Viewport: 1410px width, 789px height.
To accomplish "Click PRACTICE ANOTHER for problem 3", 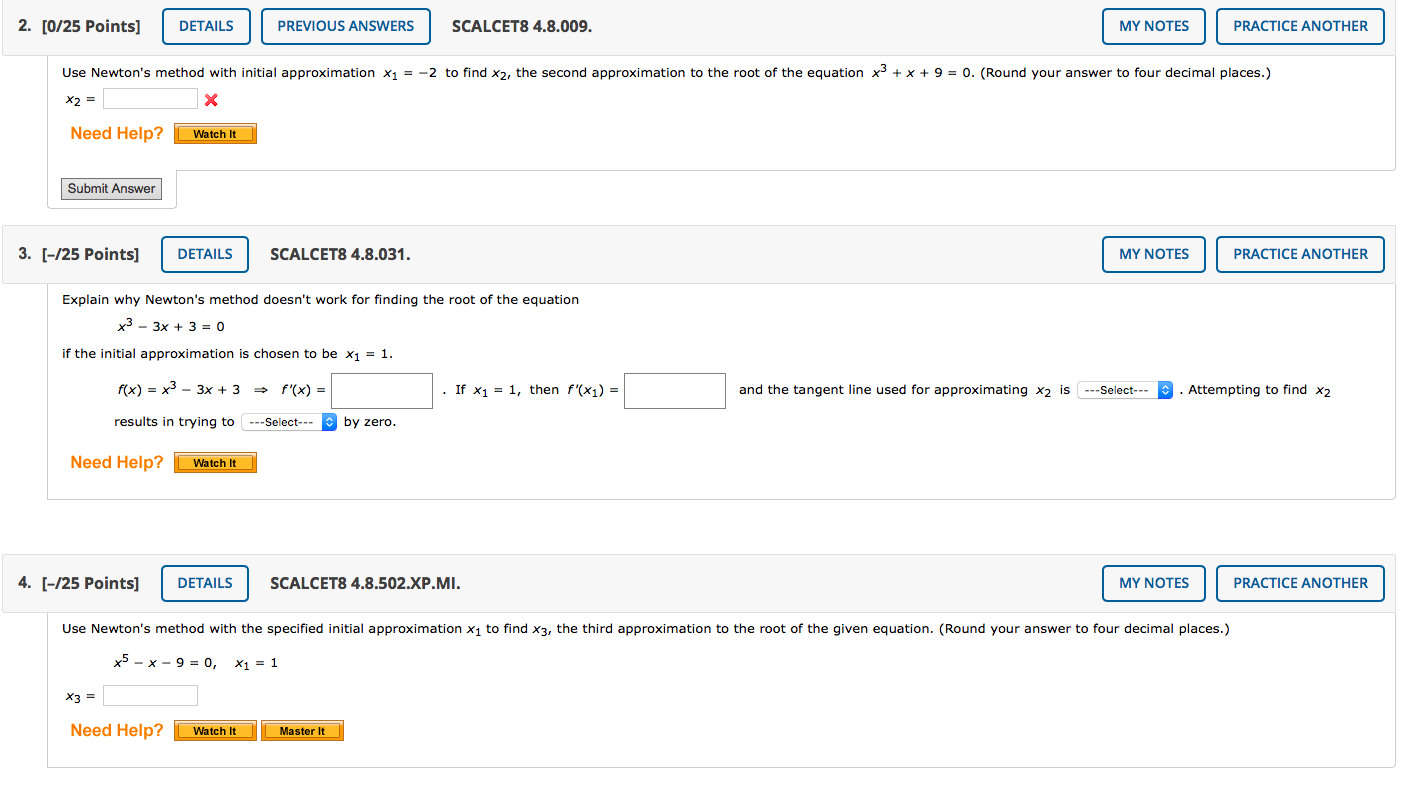I will pos(1300,254).
